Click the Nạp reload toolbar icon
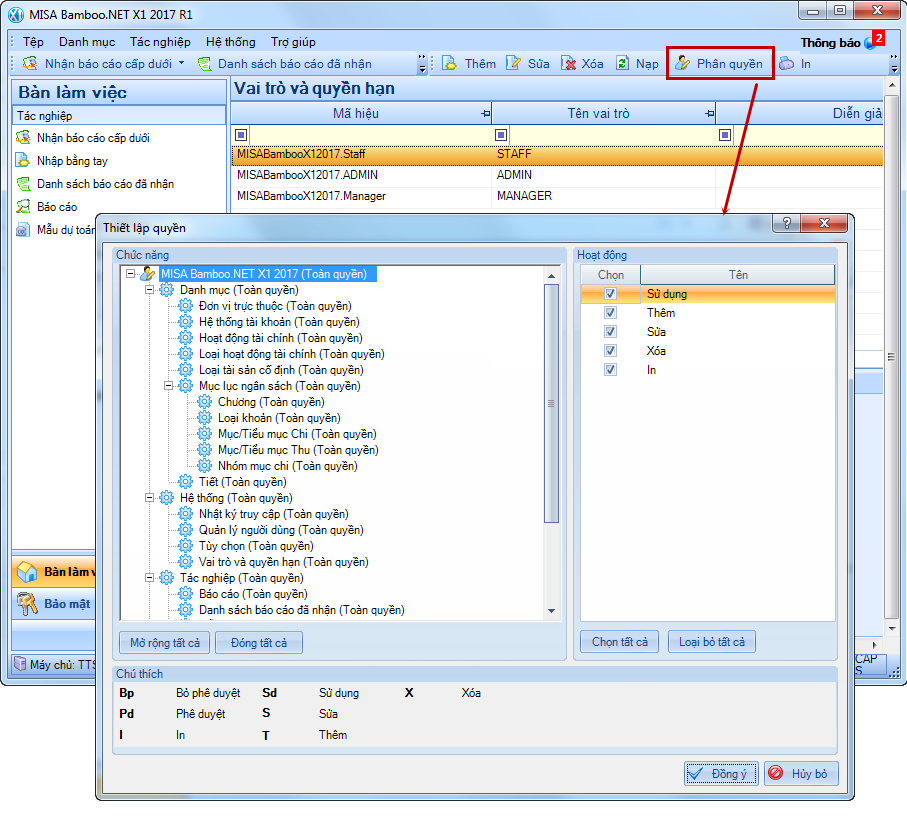 point(622,64)
